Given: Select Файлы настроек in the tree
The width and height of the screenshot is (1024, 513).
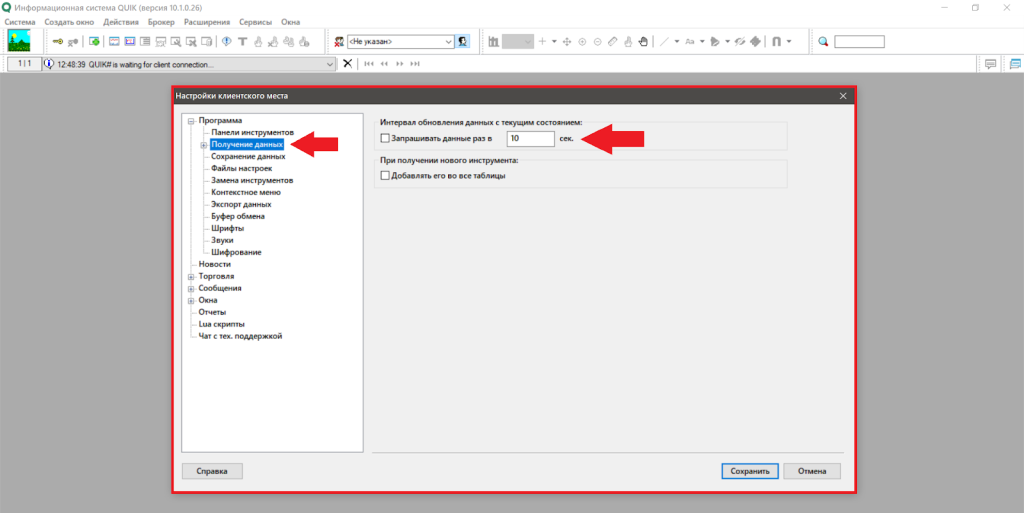Looking at the screenshot, I should [x=242, y=168].
